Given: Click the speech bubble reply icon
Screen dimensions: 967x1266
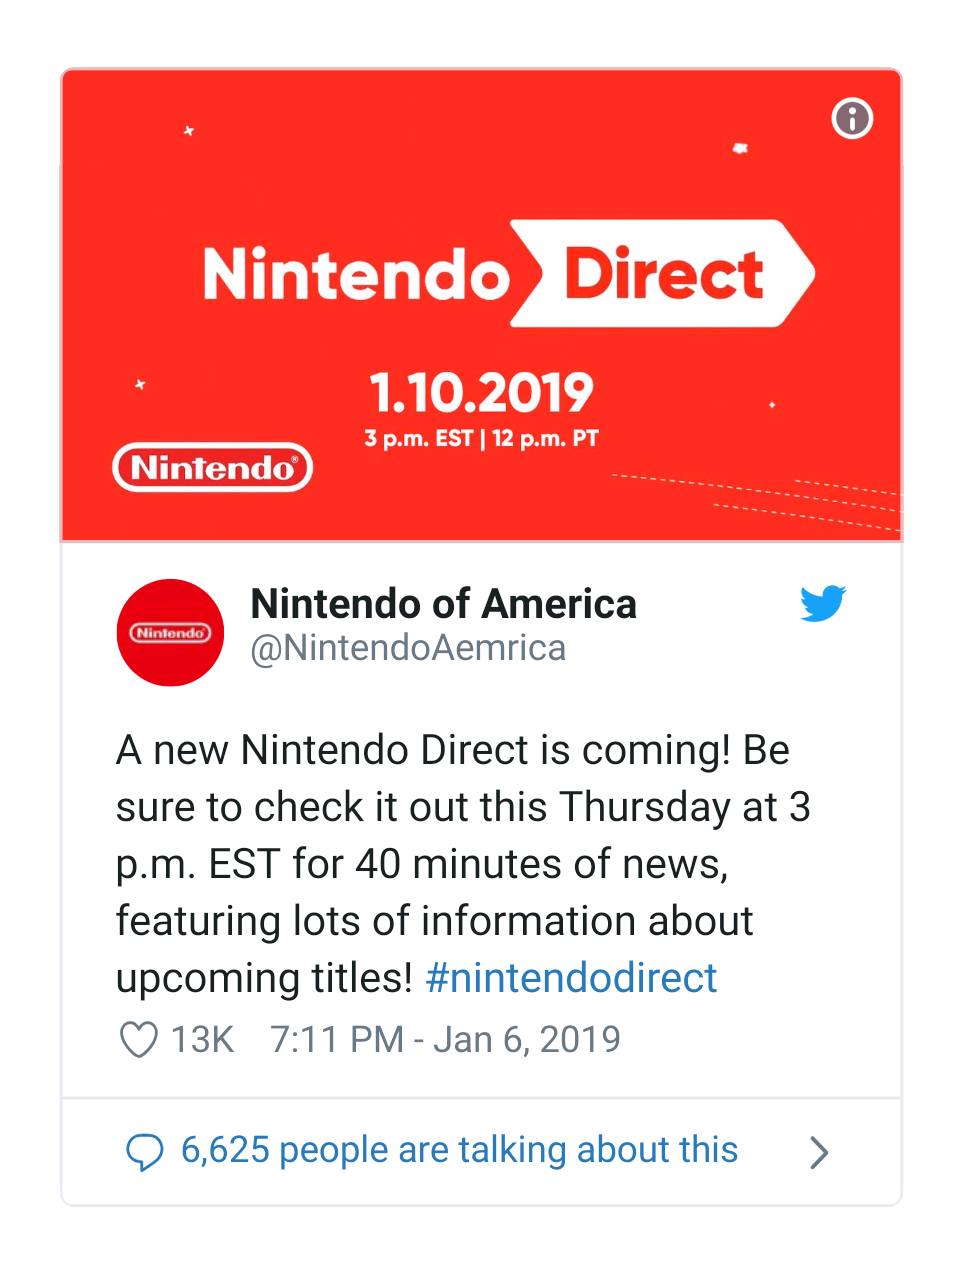Looking at the screenshot, I should coord(144,1152).
